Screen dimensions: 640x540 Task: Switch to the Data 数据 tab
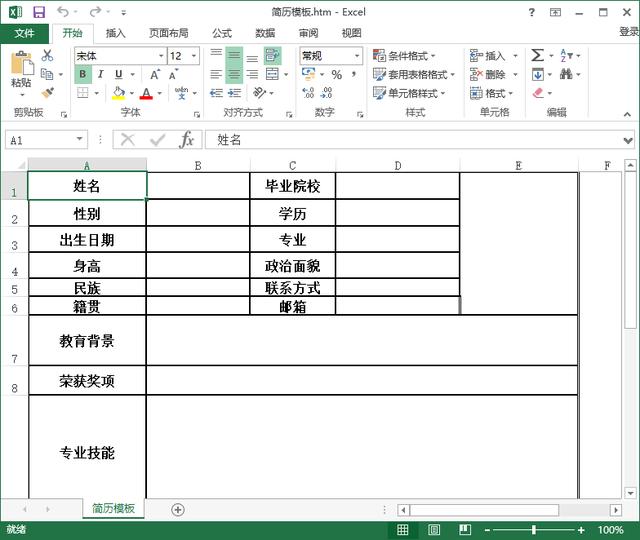[265, 33]
